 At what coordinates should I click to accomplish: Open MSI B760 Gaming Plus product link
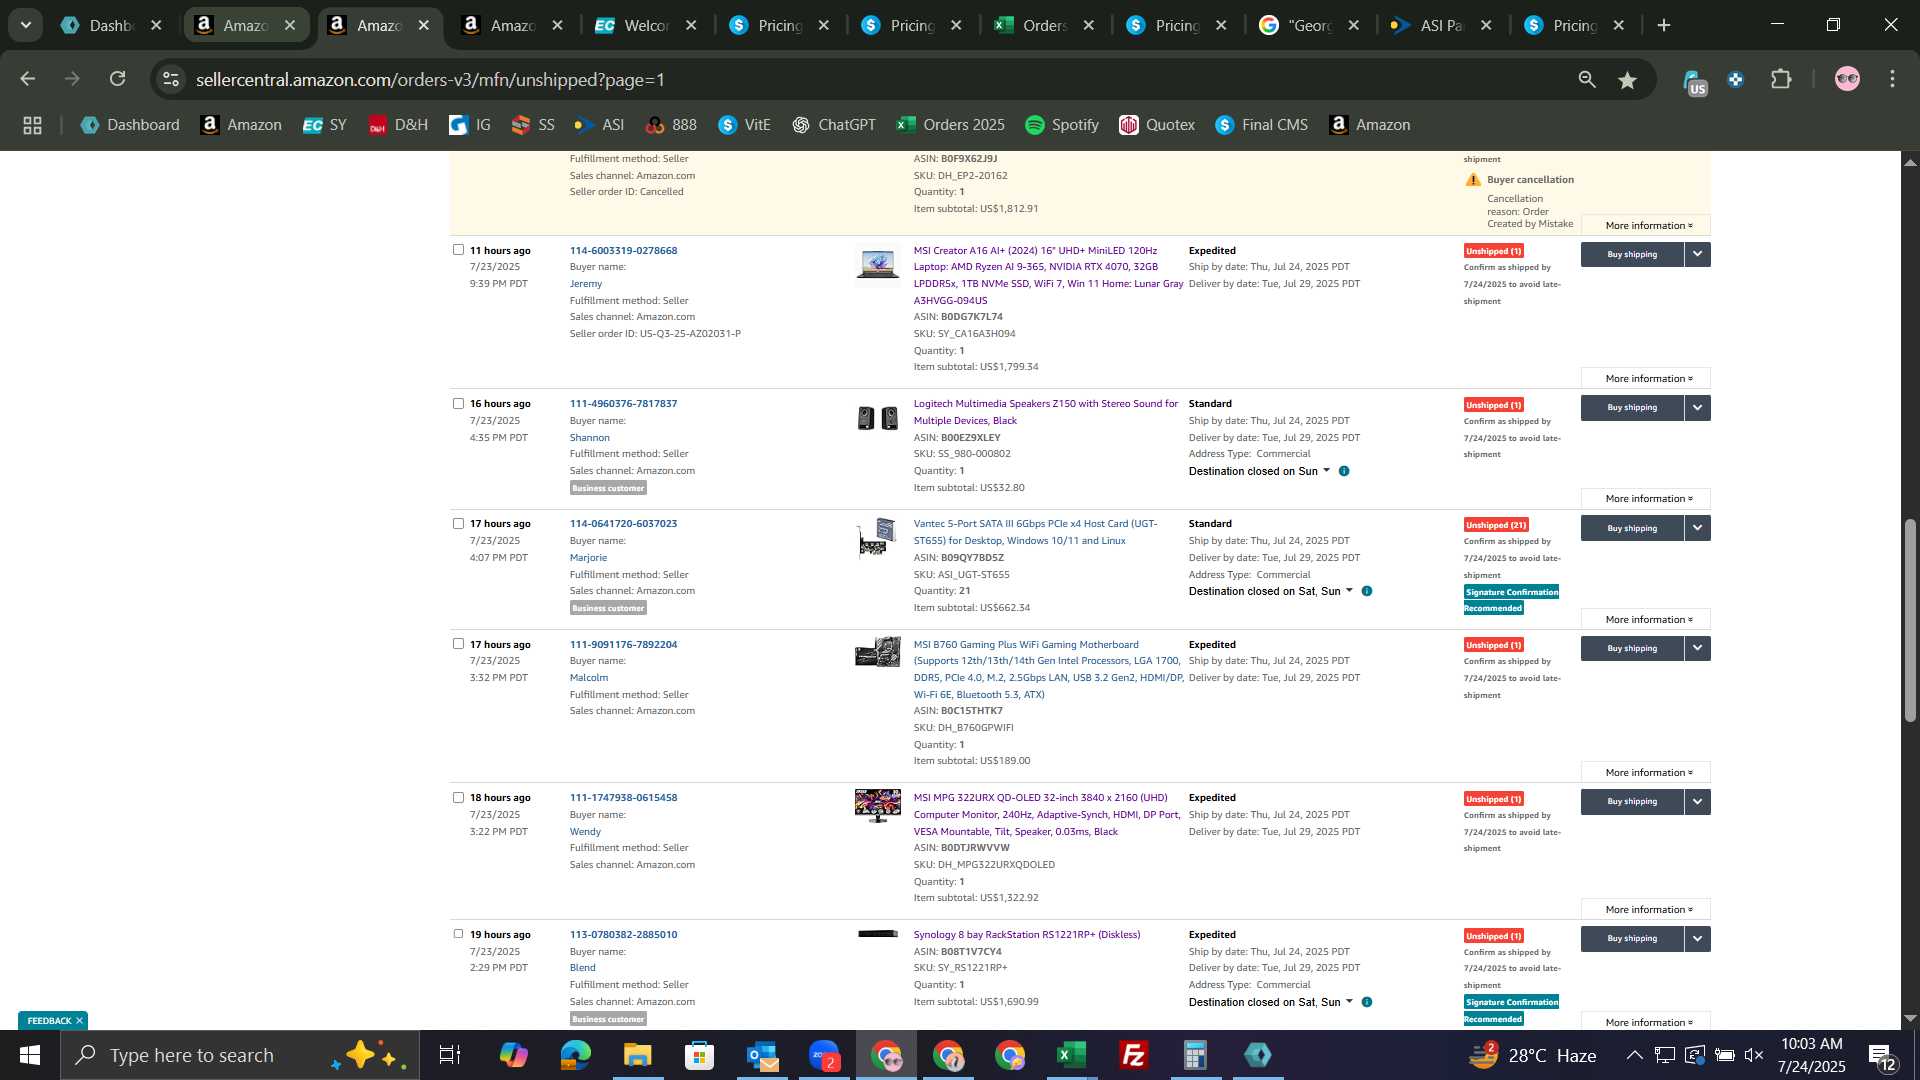point(1048,669)
